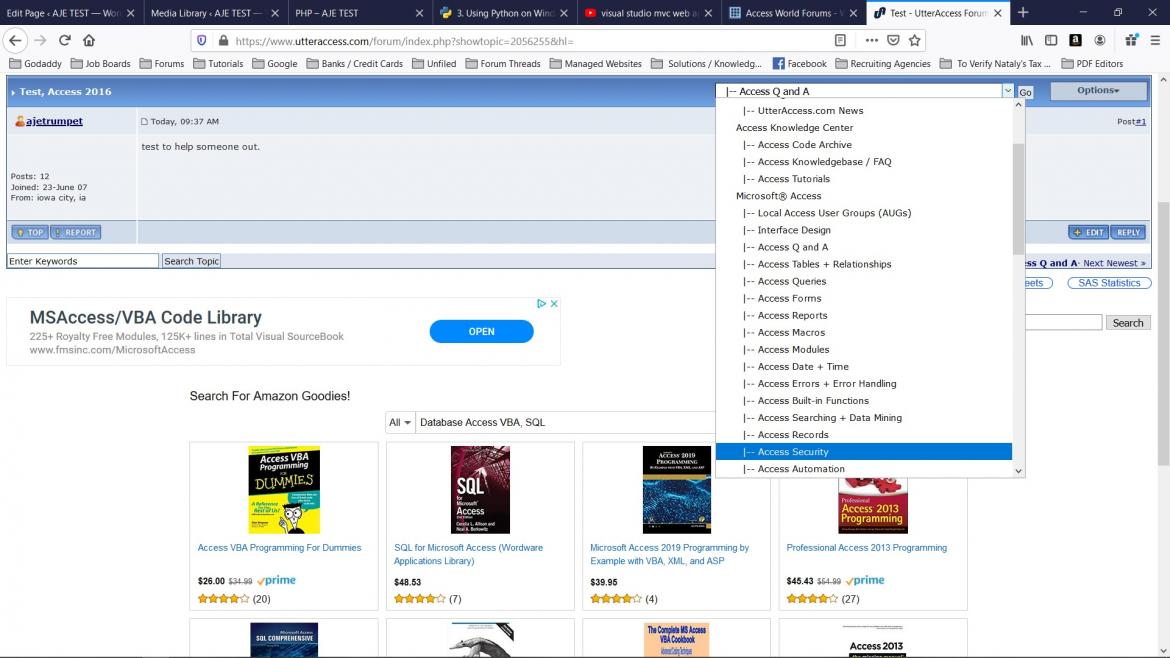Image resolution: width=1170 pixels, height=658 pixels.
Task: Open the Recruiting Agencies bookmarks folder
Action: [x=883, y=63]
